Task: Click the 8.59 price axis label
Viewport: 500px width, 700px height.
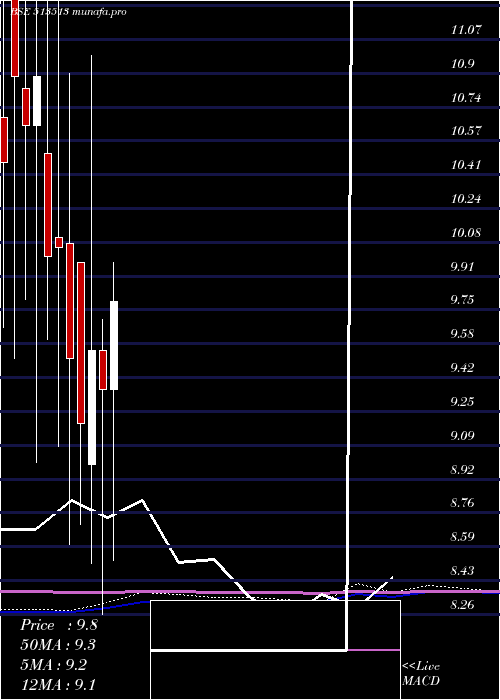Action: tap(463, 537)
